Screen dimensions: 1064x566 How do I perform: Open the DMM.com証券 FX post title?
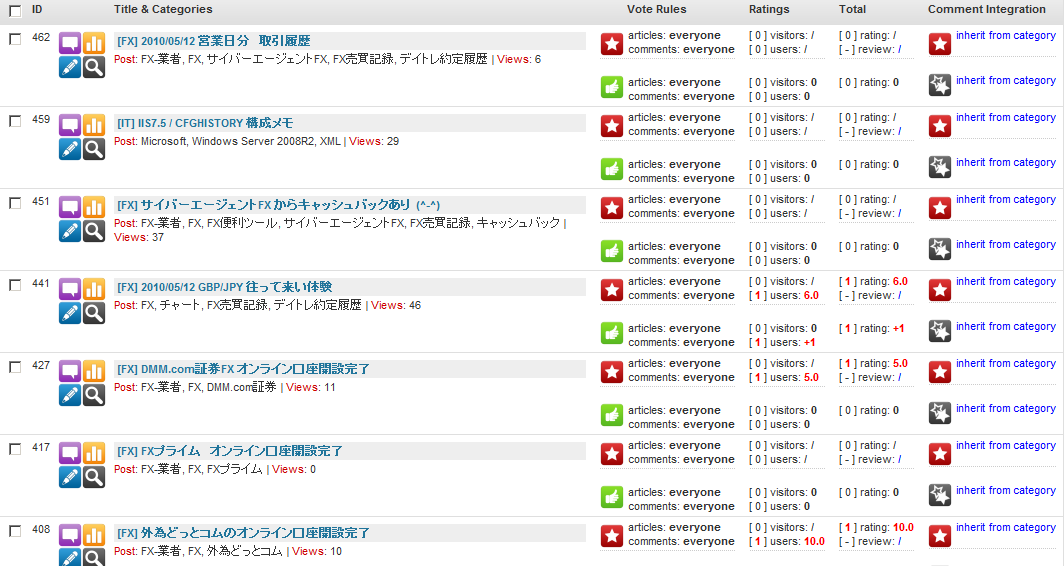(x=244, y=369)
